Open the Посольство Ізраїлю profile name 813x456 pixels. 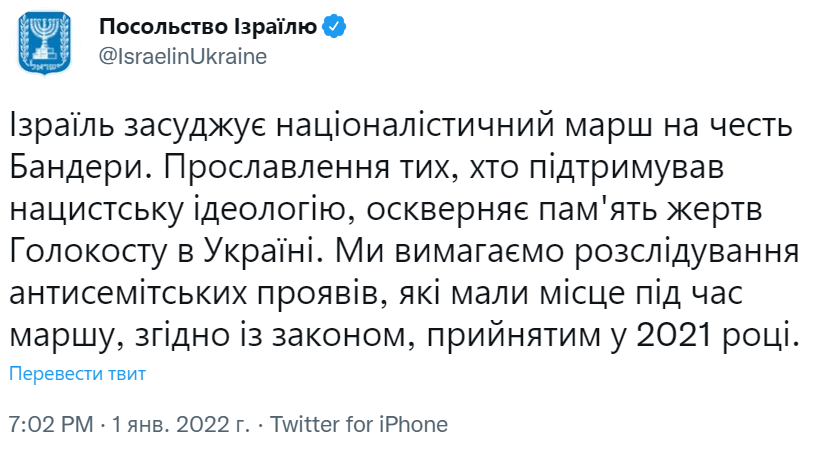[x=208, y=28]
